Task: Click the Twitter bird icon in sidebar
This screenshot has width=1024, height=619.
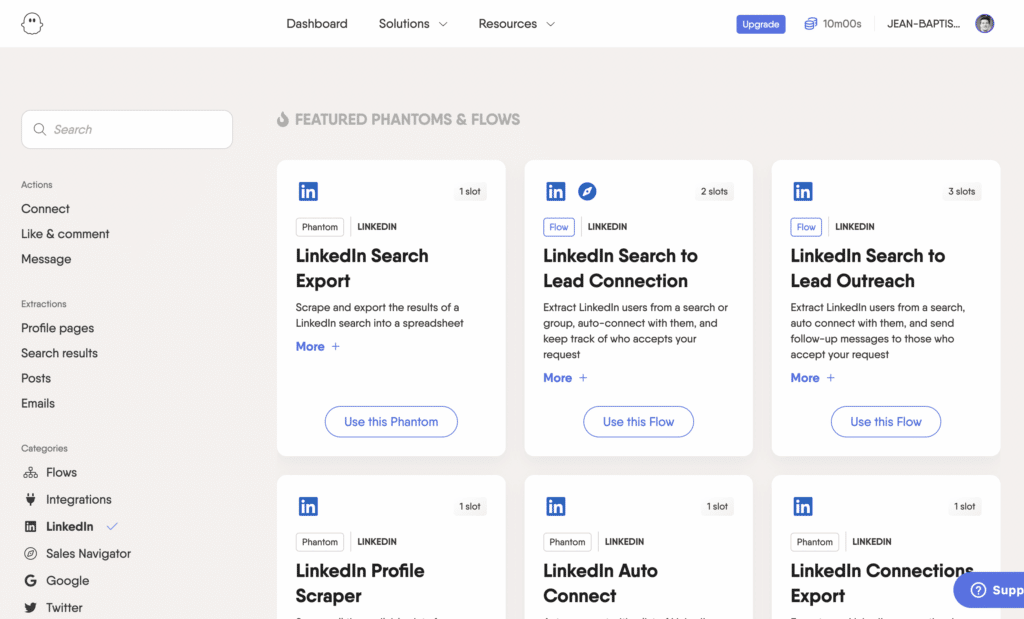Action: pos(30,608)
